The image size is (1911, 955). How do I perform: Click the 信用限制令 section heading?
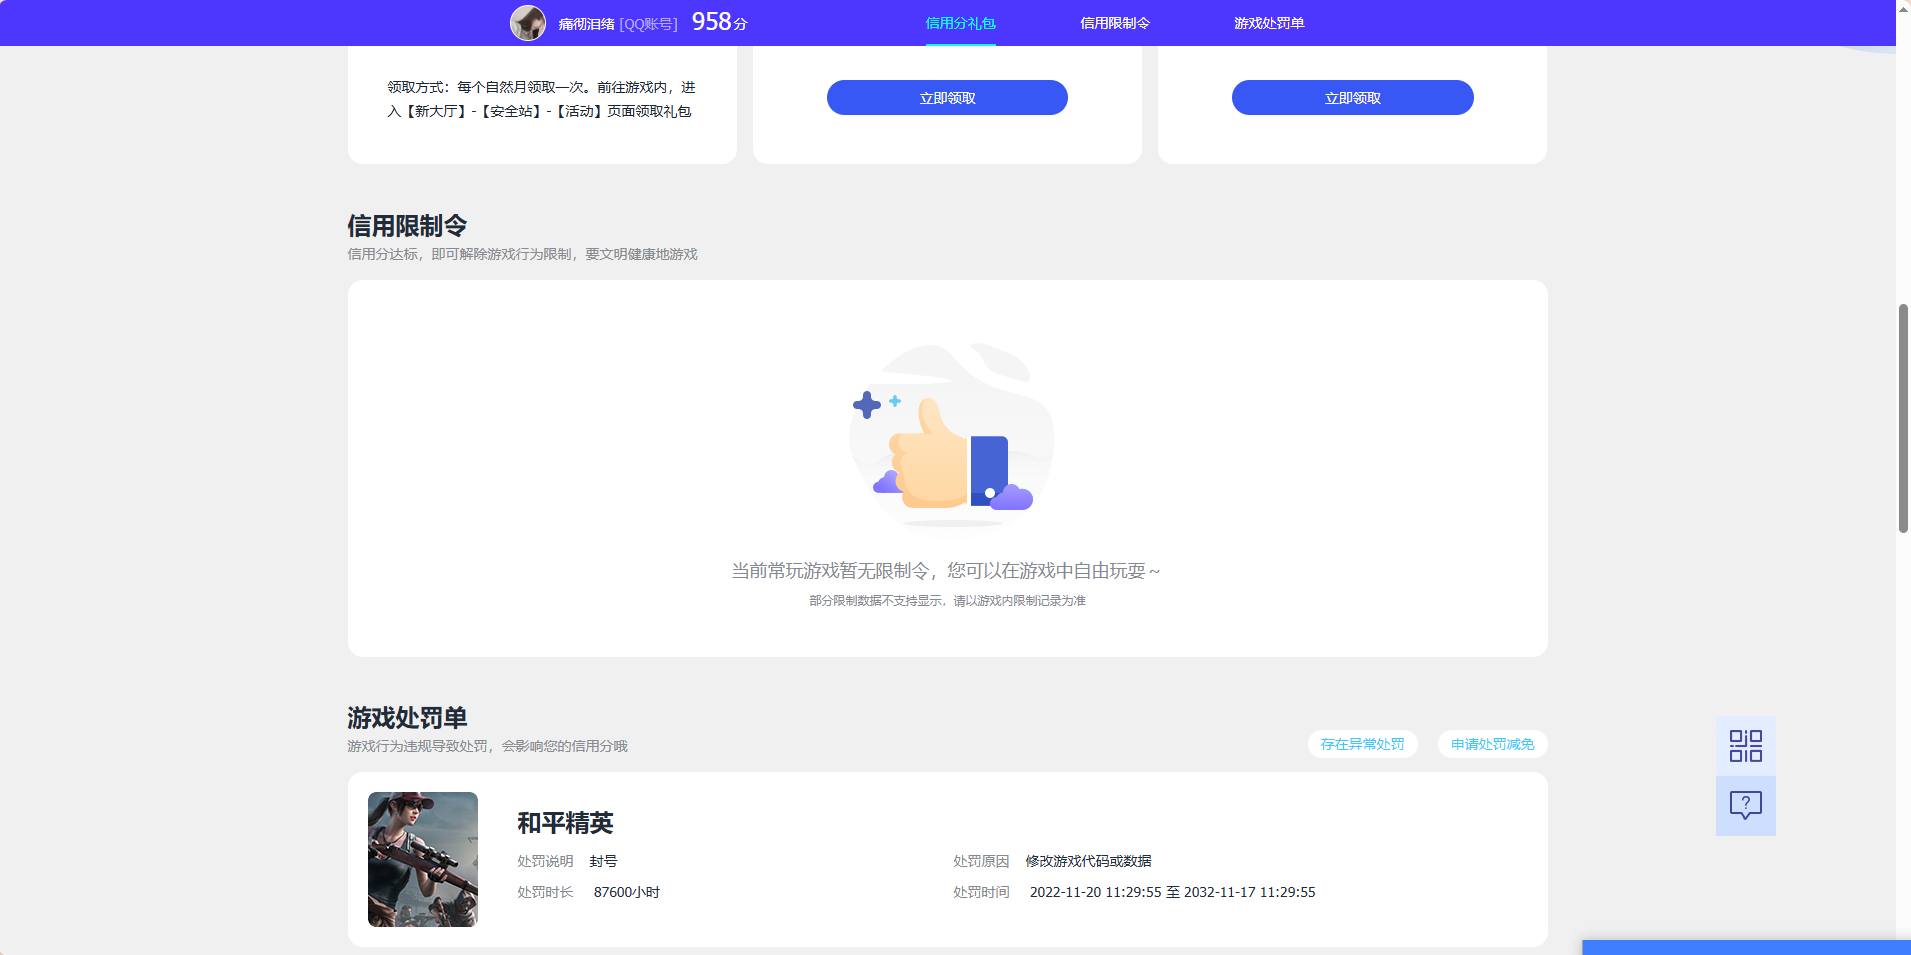[x=407, y=226]
